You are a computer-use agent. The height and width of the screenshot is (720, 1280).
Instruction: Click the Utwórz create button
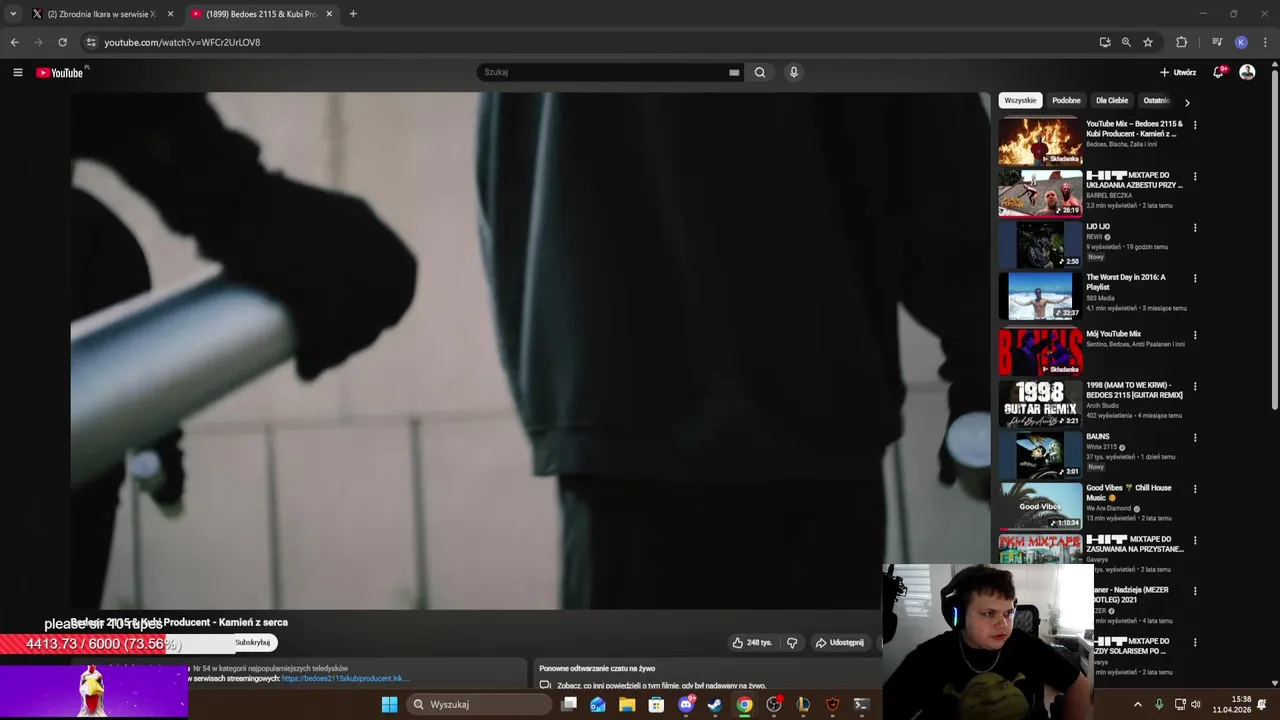[x=1178, y=72]
